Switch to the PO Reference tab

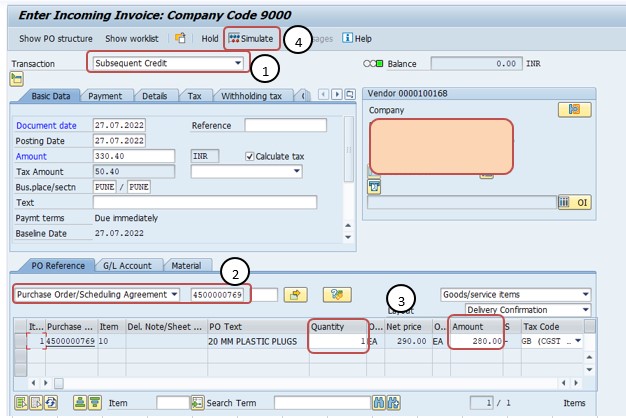pyautogui.click(x=58, y=265)
